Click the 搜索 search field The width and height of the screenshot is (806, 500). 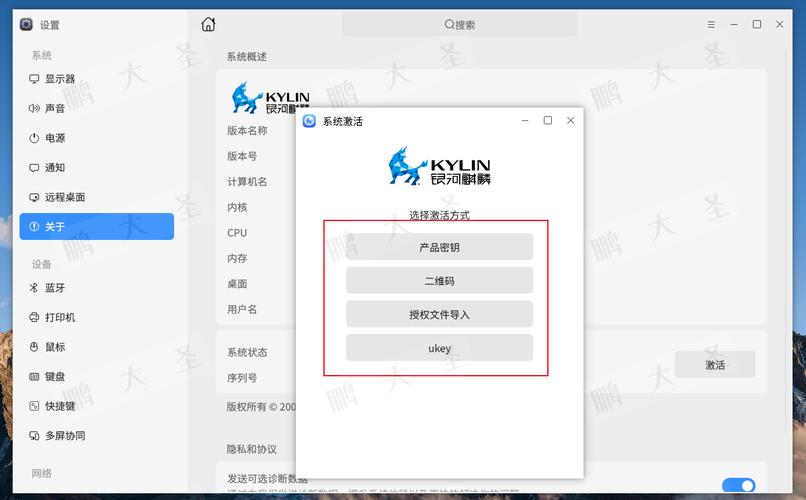tap(459, 25)
